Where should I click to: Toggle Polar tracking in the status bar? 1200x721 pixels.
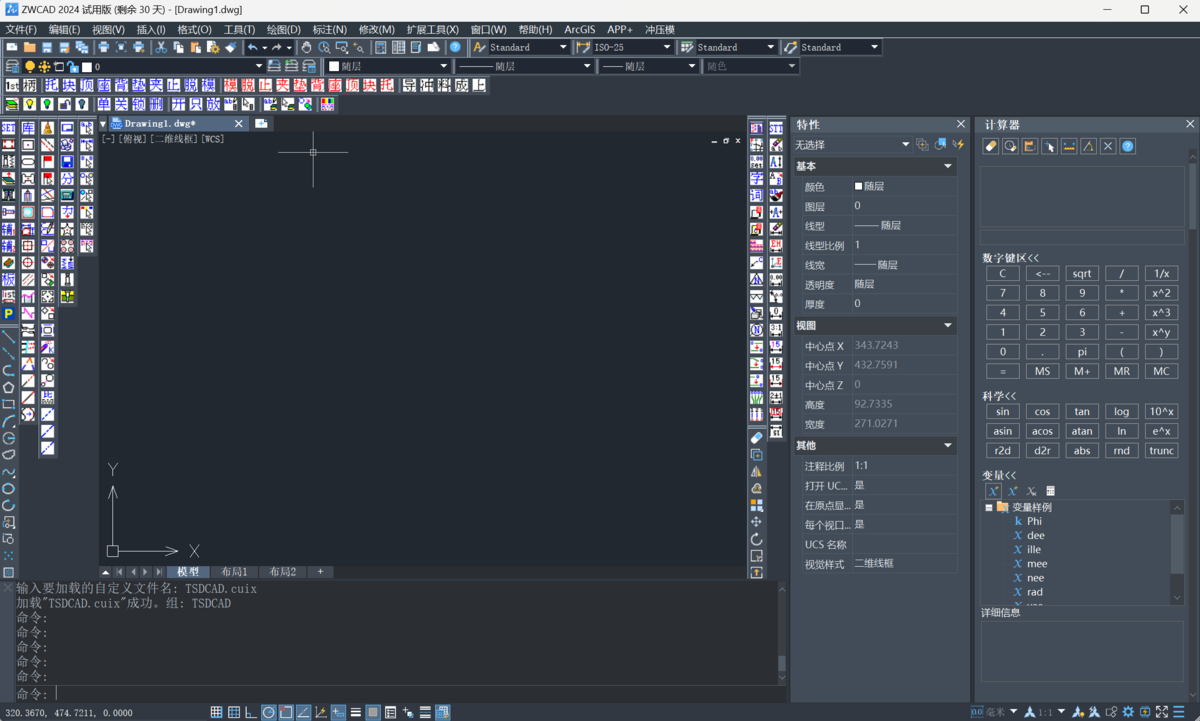tap(268, 712)
